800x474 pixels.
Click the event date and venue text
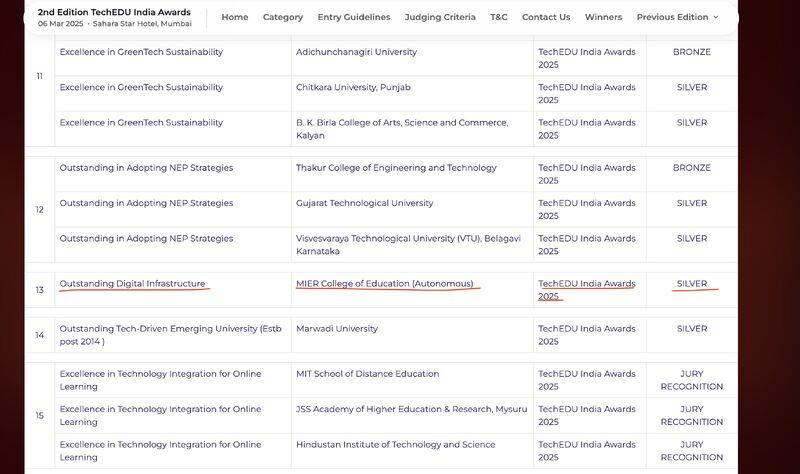click(x=115, y=23)
